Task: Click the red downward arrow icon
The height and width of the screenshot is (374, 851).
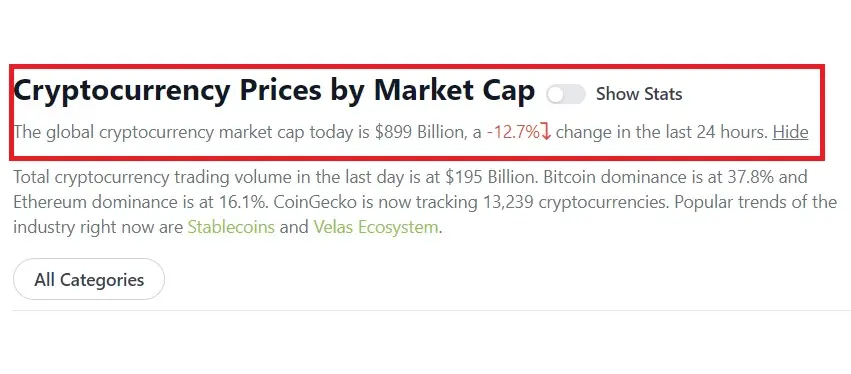Action: pyautogui.click(x=546, y=132)
